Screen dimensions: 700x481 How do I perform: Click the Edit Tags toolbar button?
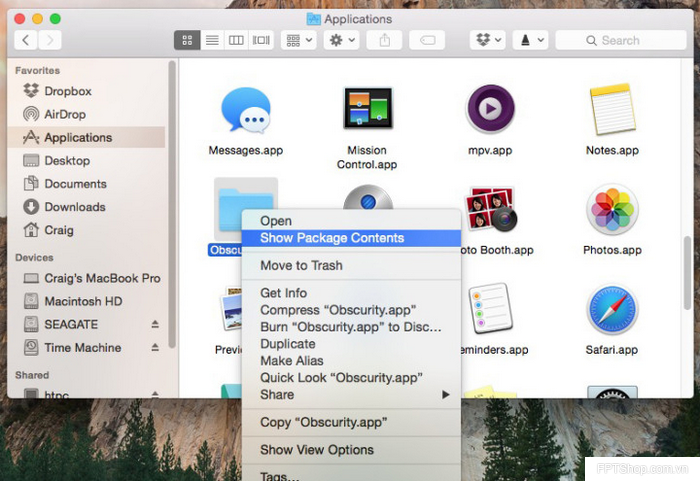point(427,40)
